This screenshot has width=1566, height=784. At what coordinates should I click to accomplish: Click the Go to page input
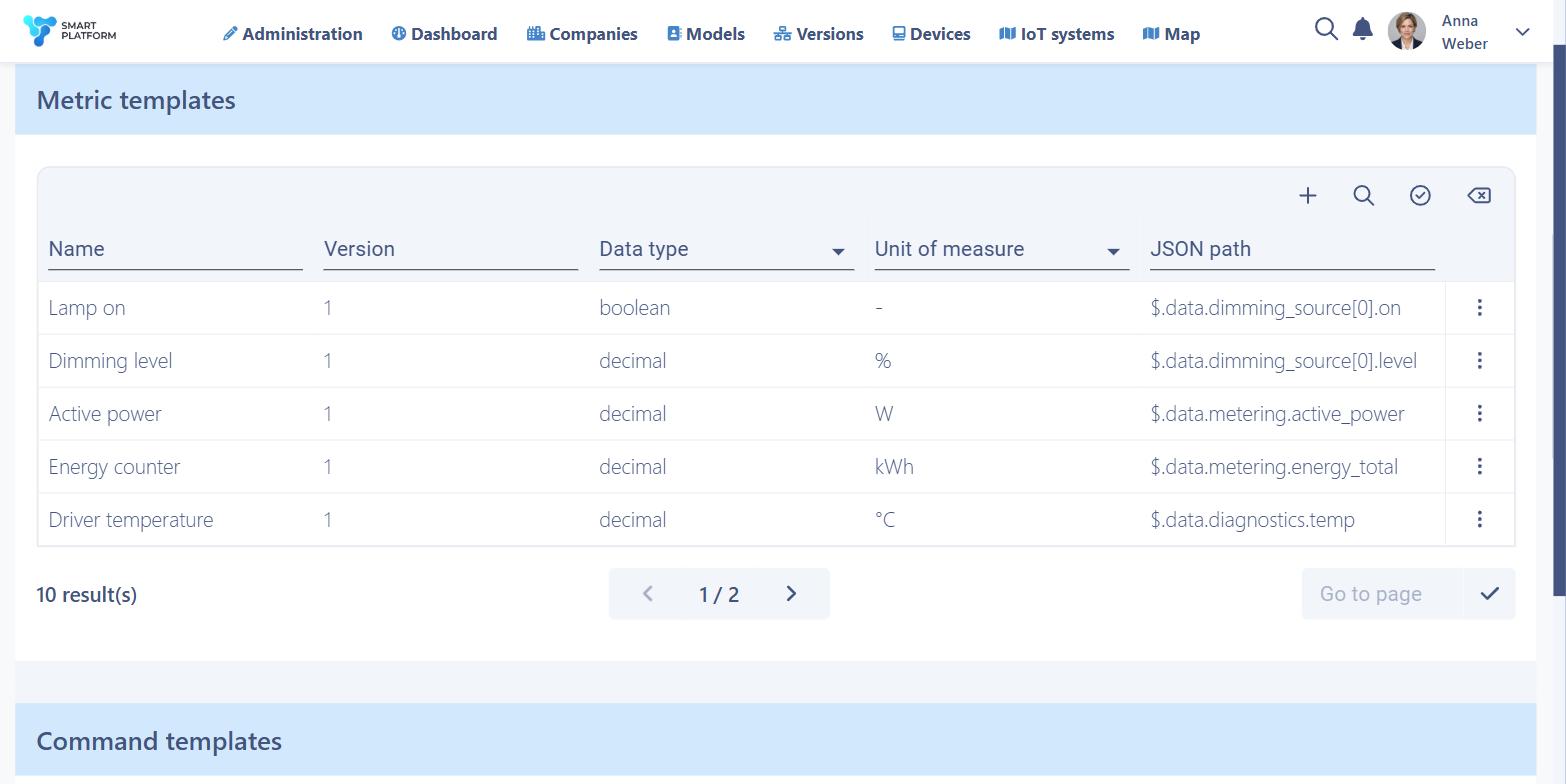pos(1381,594)
